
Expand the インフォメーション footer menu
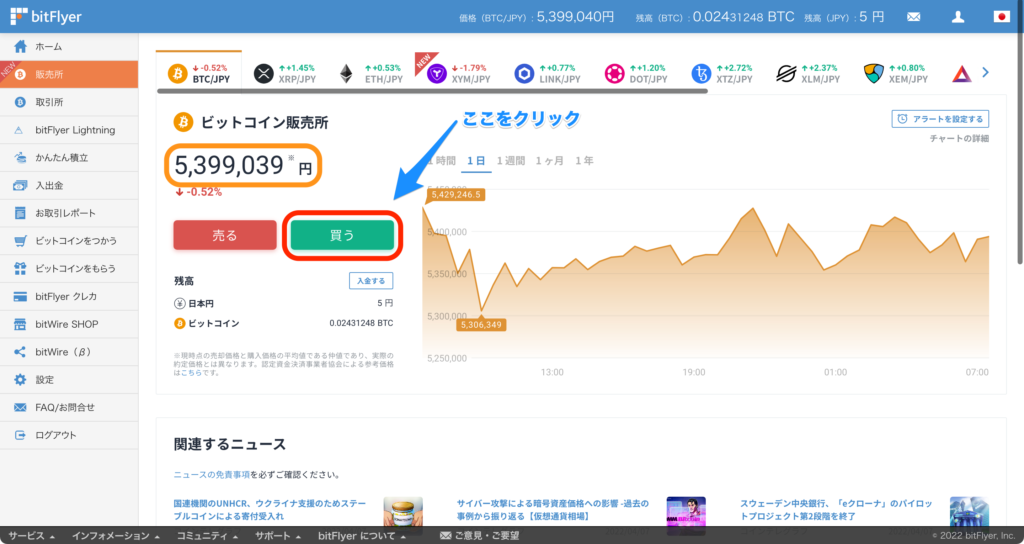click(x=116, y=536)
